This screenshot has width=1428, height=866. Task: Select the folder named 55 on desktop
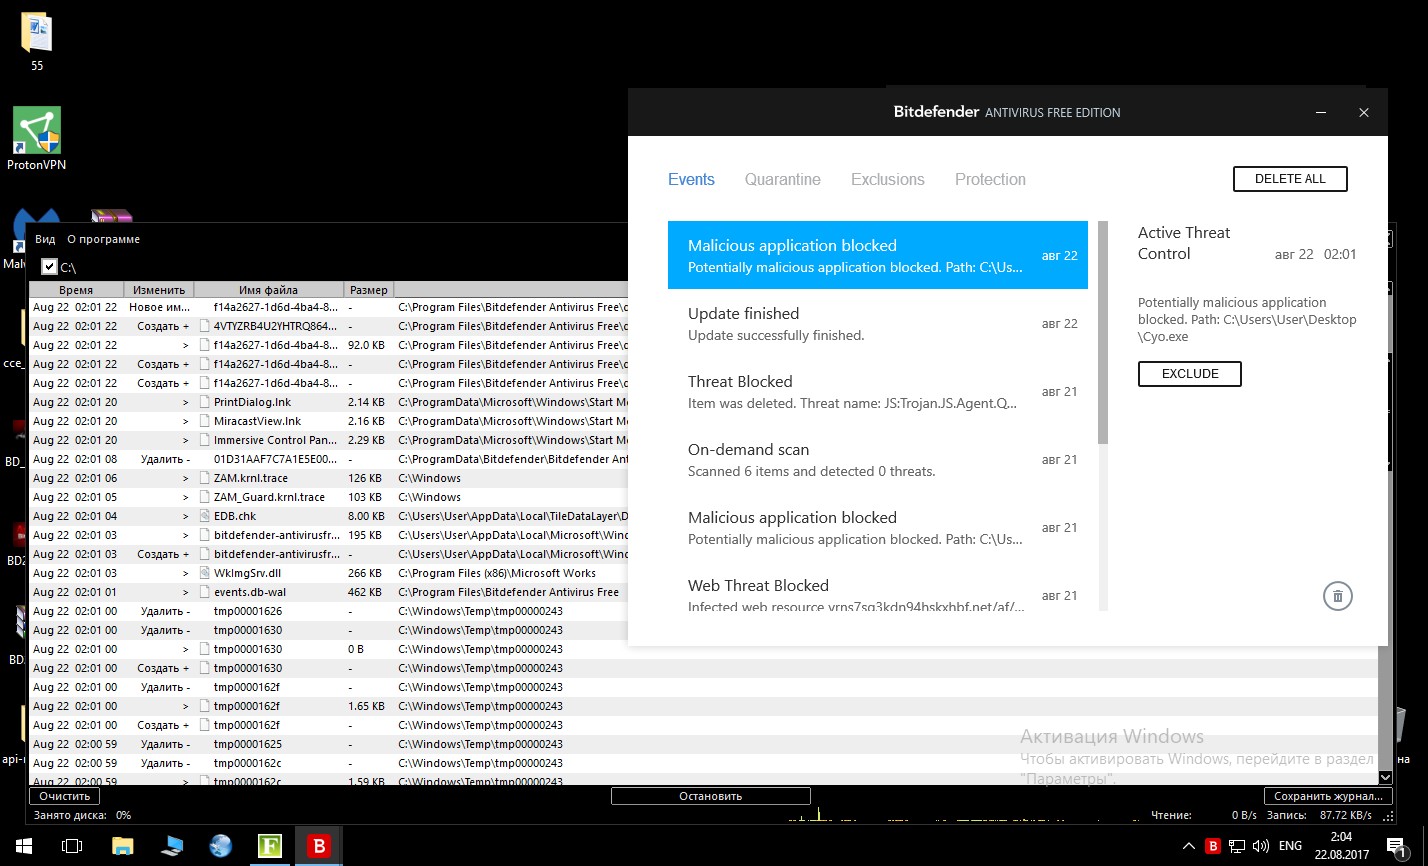(37, 42)
